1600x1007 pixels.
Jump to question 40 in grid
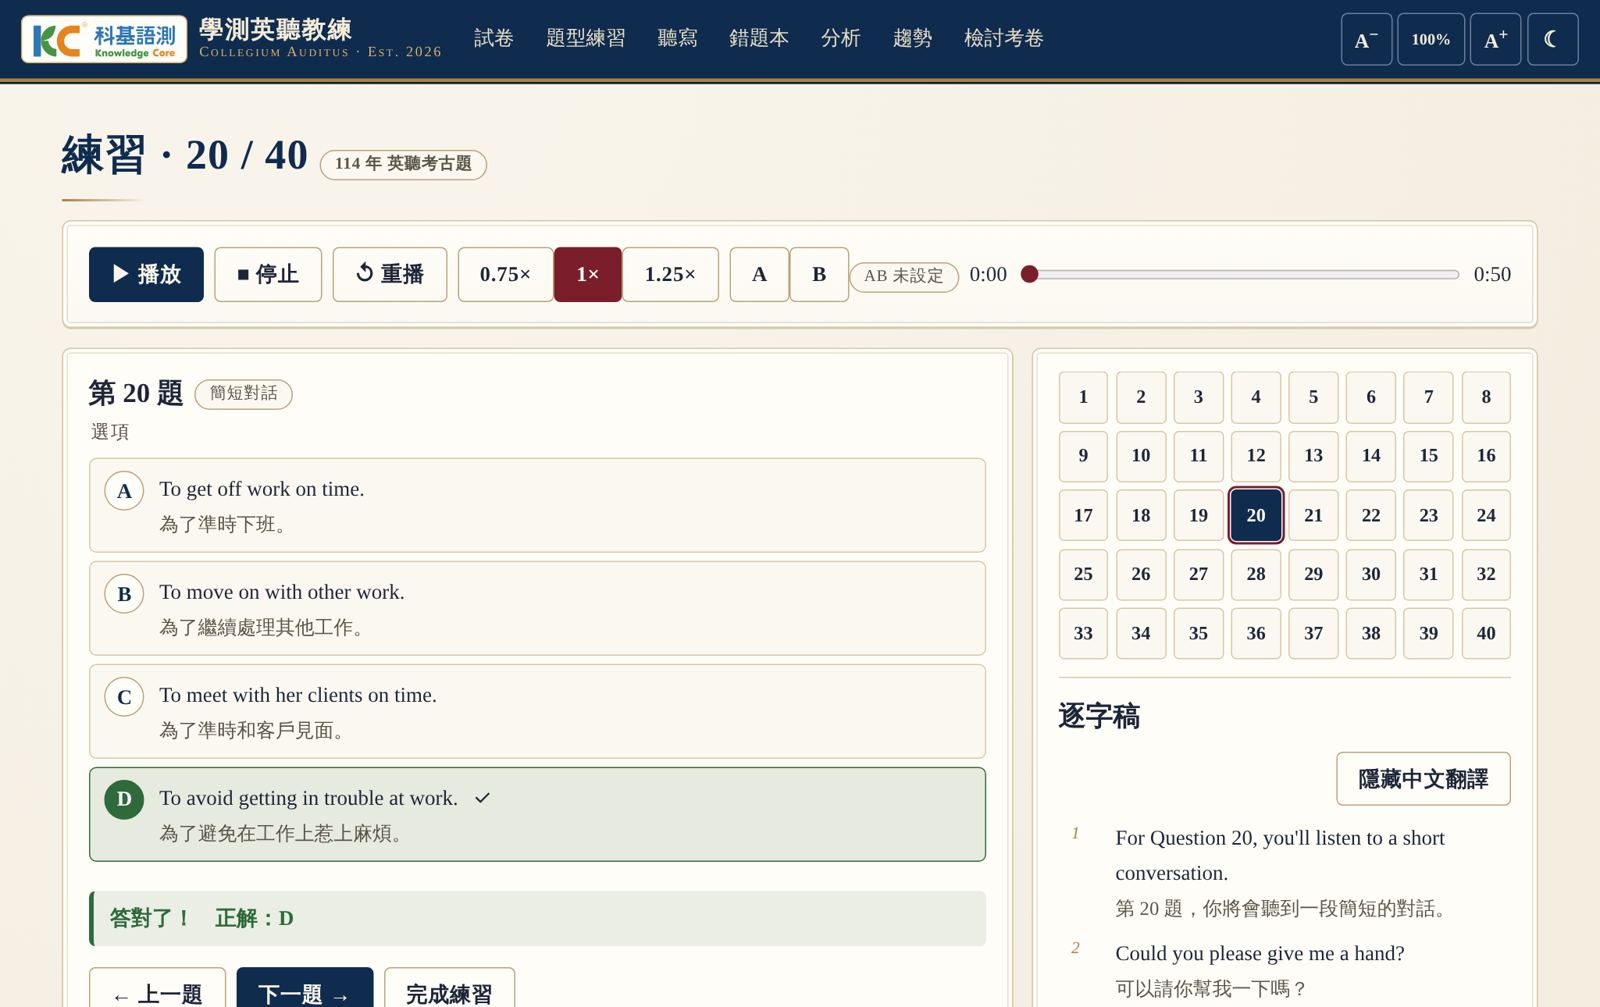click(x=1486, y=633)
